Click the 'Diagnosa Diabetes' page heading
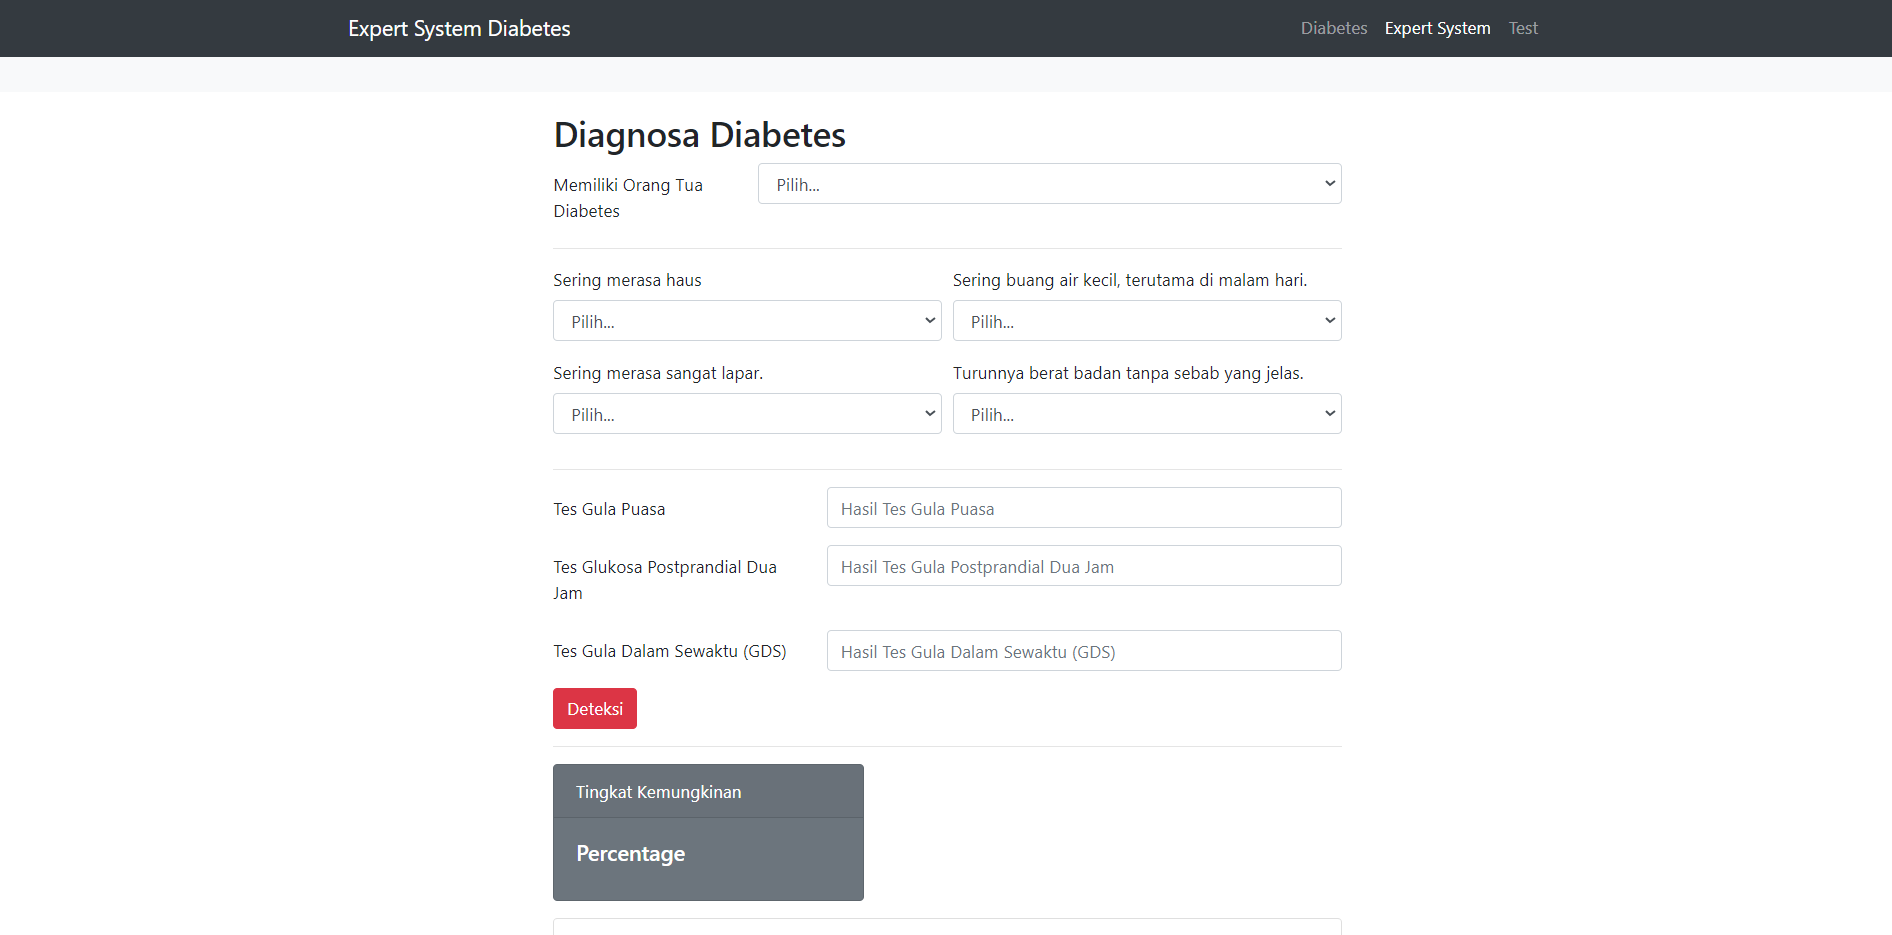The image size is (1892, 935). point(699,135)
